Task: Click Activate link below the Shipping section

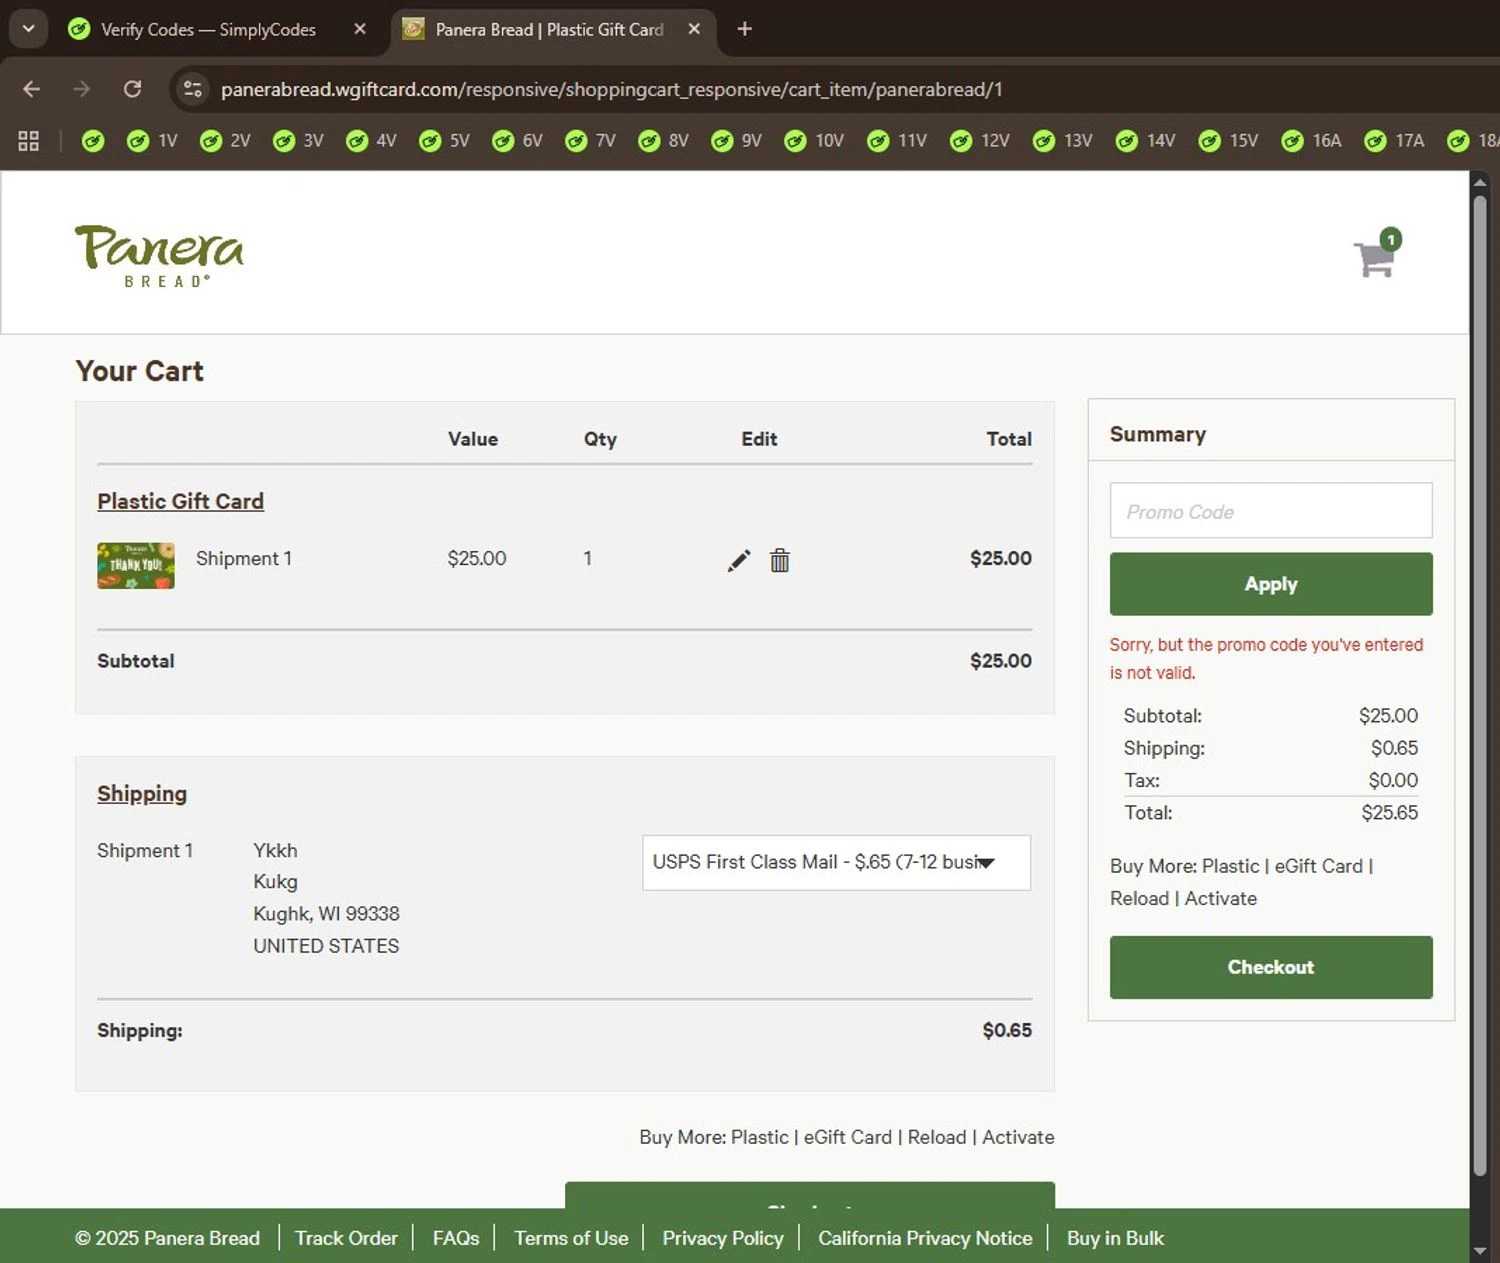Action: pos(1018,1137)
